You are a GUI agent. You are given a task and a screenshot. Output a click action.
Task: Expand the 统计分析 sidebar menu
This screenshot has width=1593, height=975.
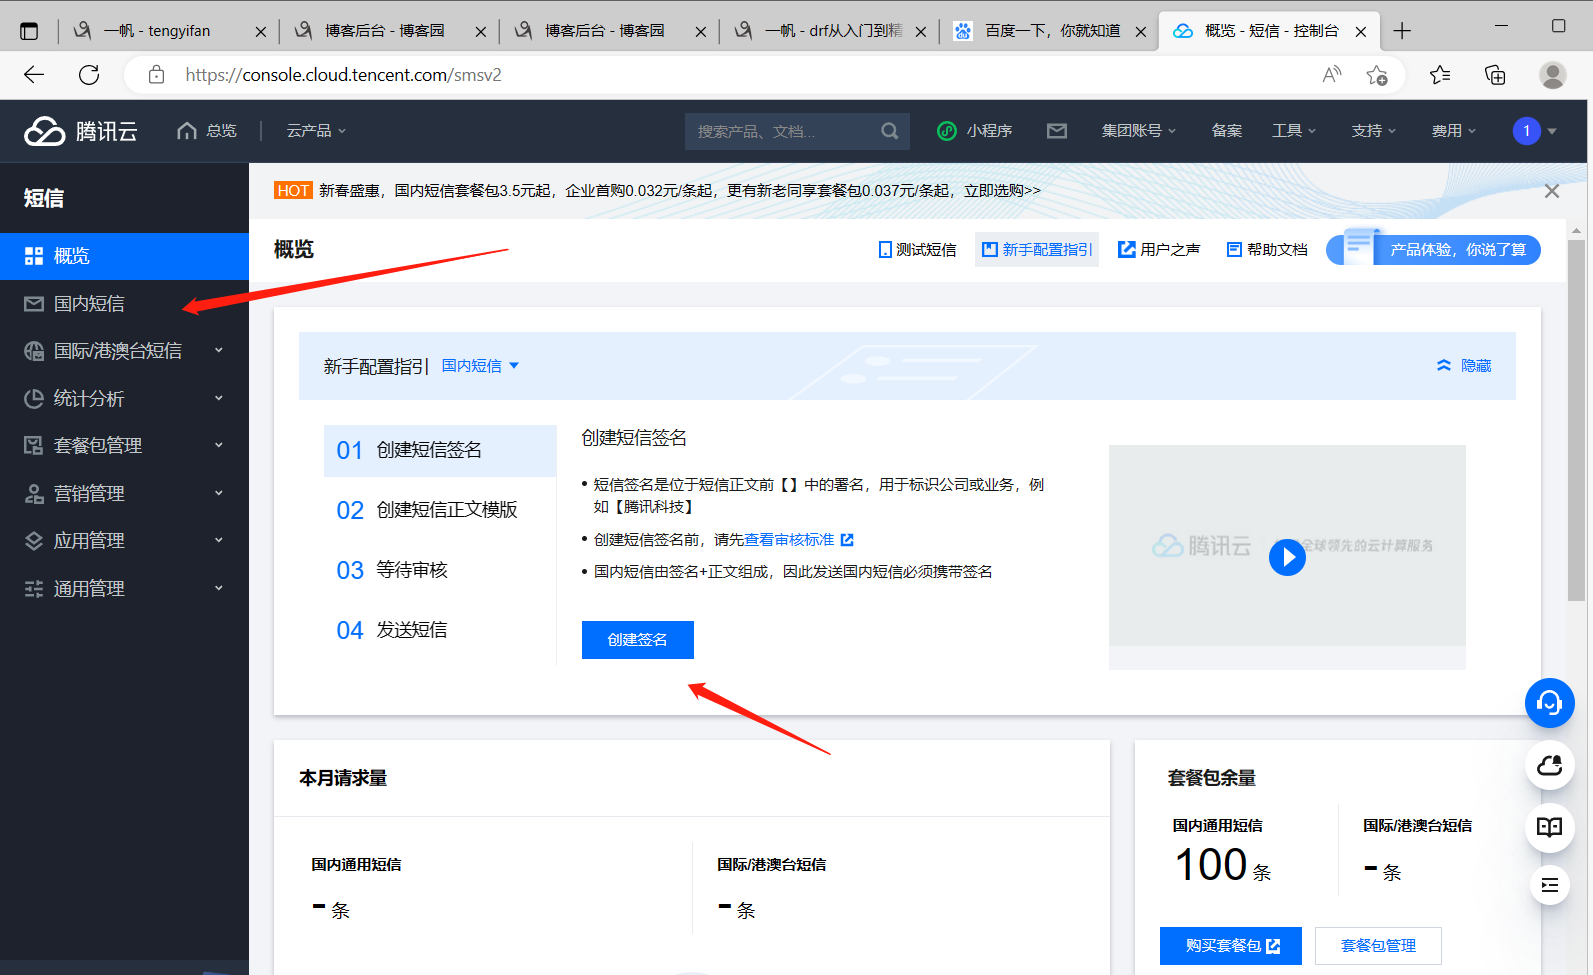(124, 398)
